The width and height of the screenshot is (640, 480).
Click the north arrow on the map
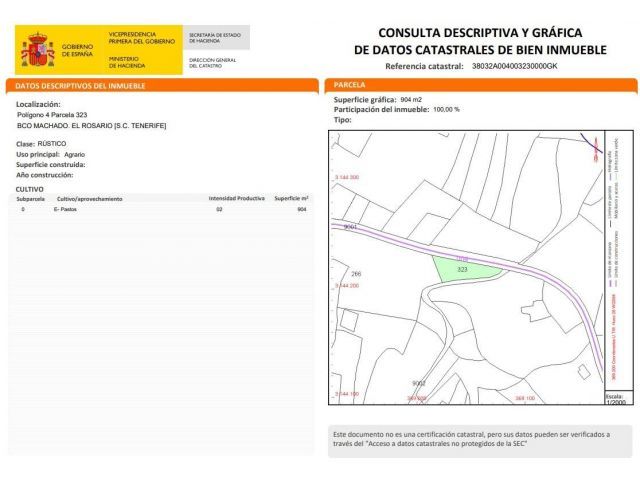596,149
